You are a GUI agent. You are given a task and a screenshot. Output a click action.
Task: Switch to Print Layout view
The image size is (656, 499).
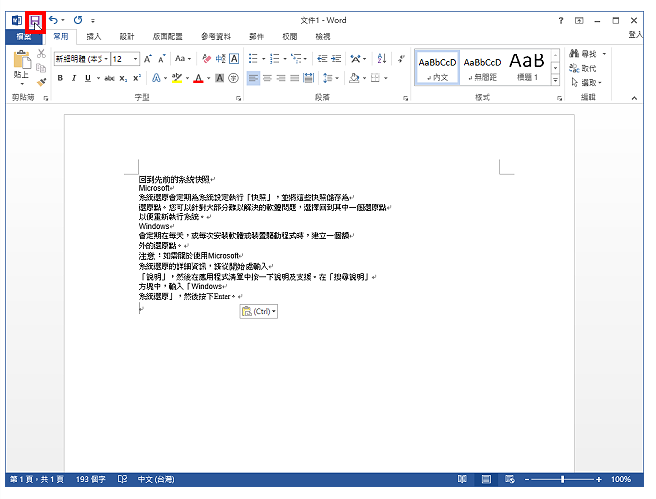pyautogui.click(x=486, y=479)
